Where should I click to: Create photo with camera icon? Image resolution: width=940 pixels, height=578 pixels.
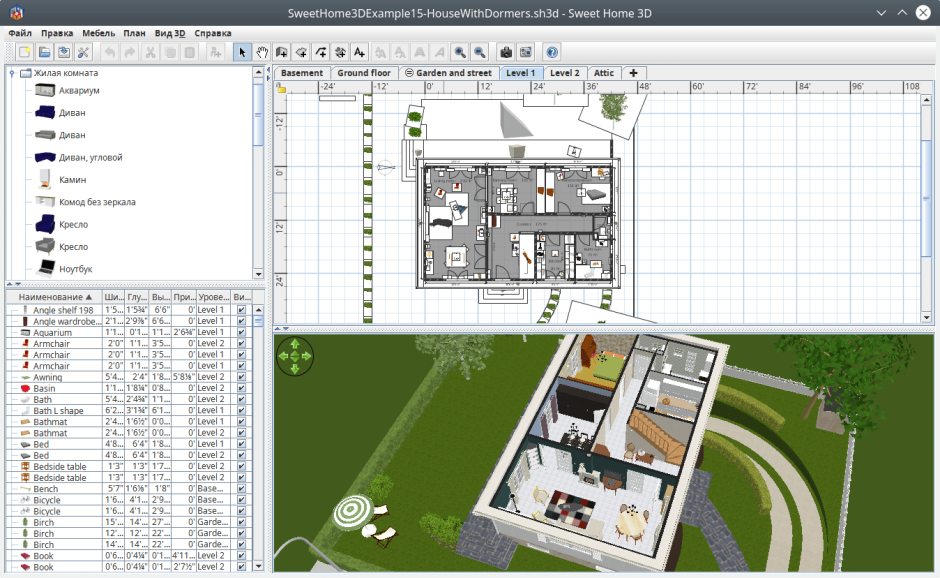tap(506, 52)
